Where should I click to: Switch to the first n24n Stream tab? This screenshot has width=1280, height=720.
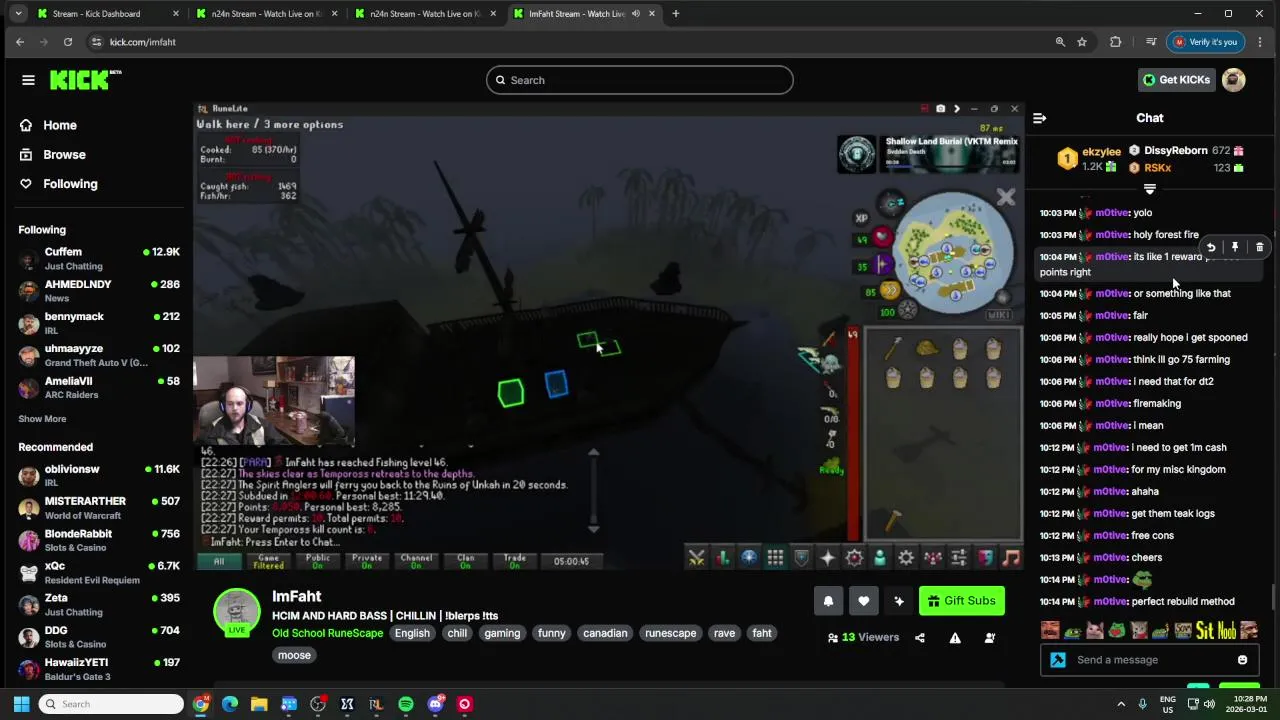[x=266, y=14]
